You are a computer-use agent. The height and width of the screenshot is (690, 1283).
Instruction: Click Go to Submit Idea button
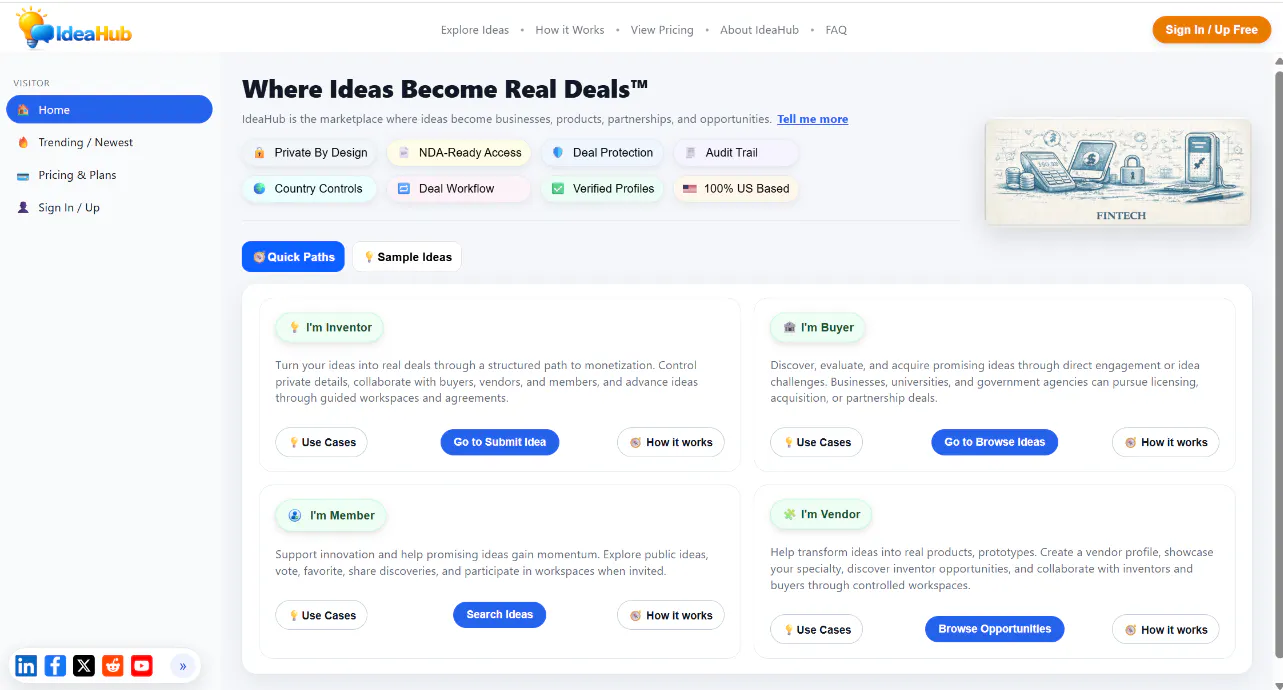click(500, 442)
